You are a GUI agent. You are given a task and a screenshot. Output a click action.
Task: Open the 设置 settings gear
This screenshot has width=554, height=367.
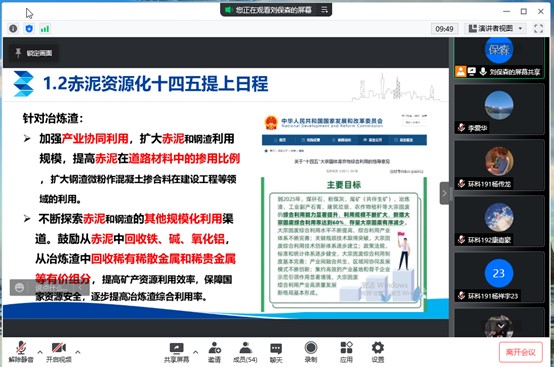click(378, 353)
